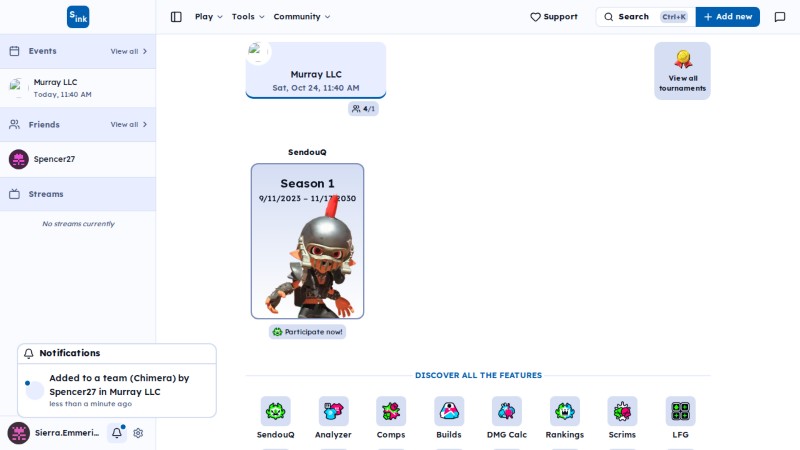Open the Rankings feature icon
Screen dimensions: 800x450
[565, 411]
